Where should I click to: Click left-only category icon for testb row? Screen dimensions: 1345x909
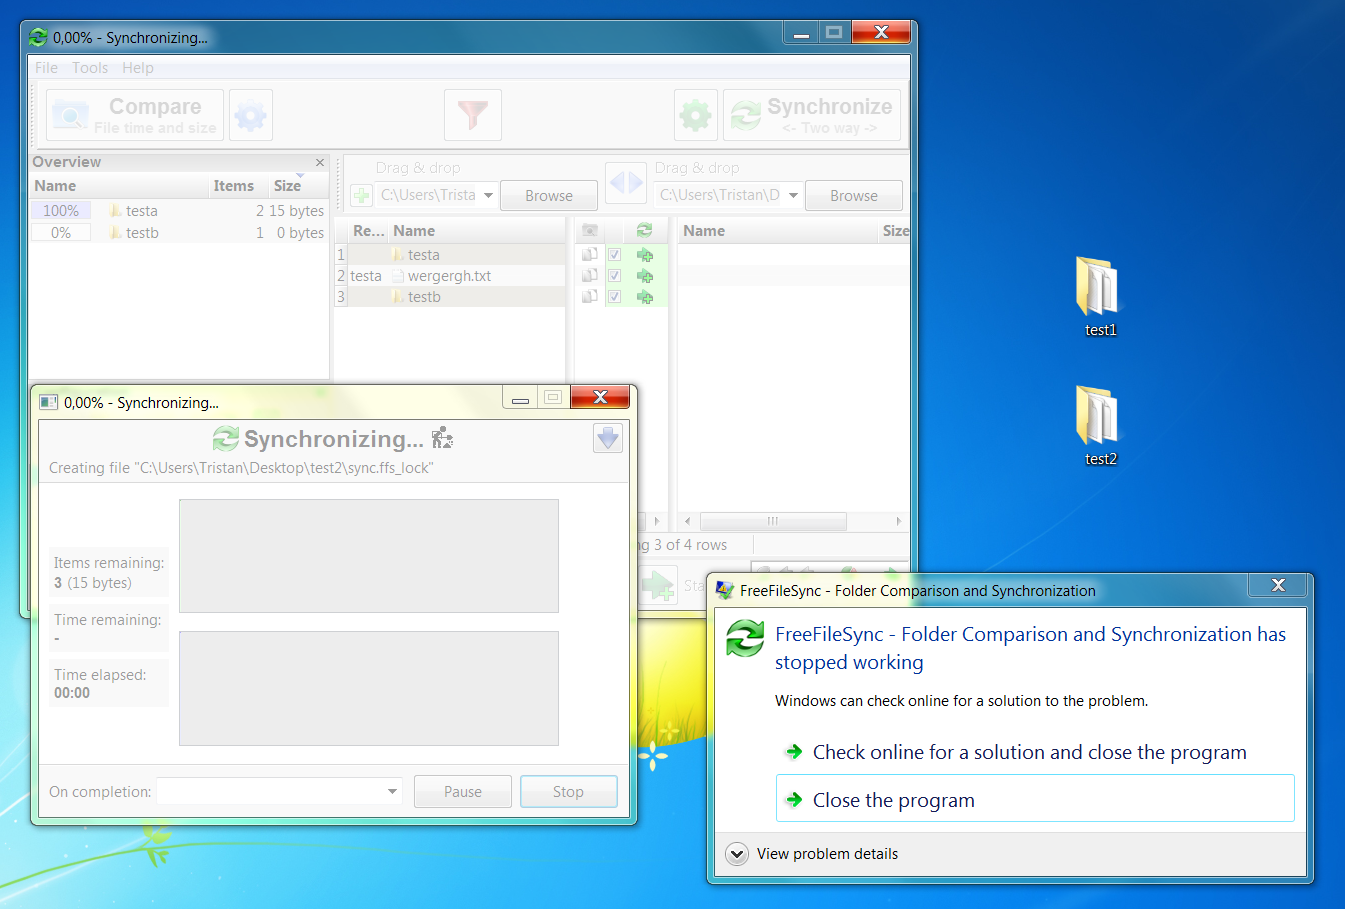[590, 297]
